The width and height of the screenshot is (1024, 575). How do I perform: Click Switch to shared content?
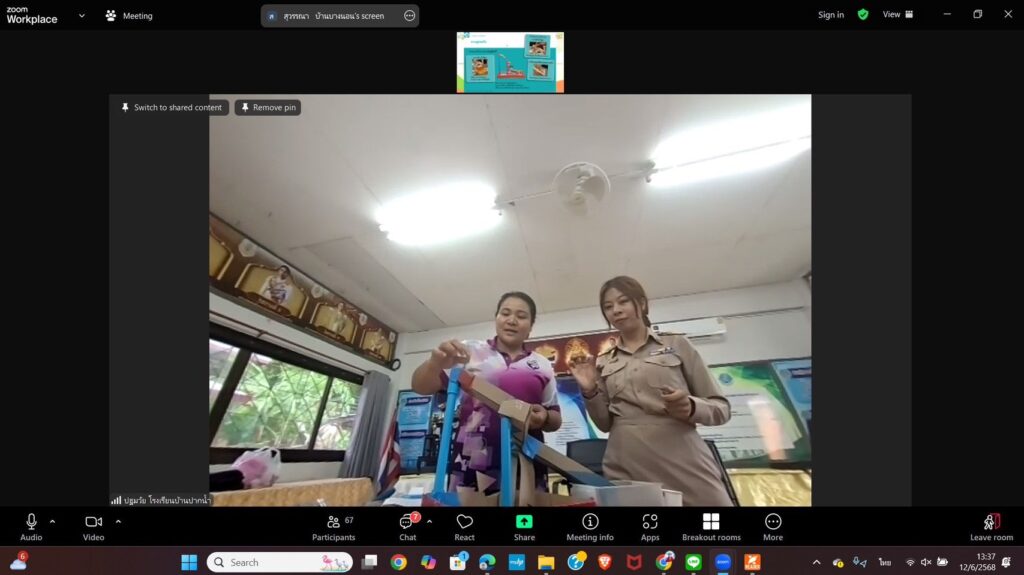(172, 107)
